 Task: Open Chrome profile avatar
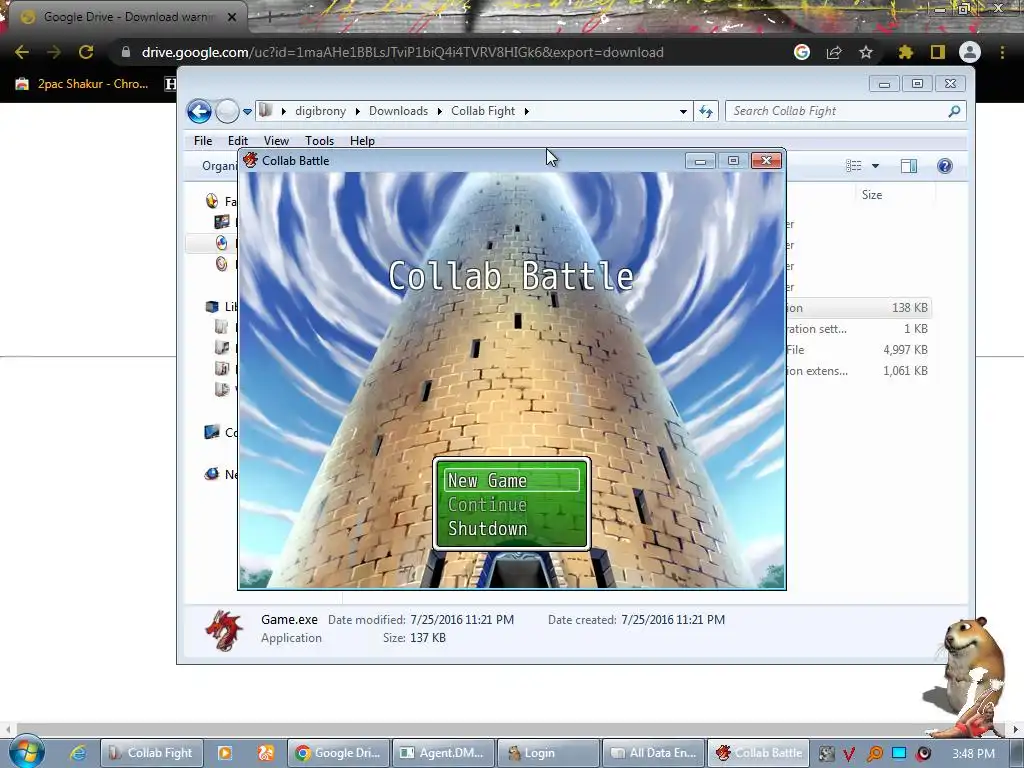pyautogui.click(x=970, y=52)
